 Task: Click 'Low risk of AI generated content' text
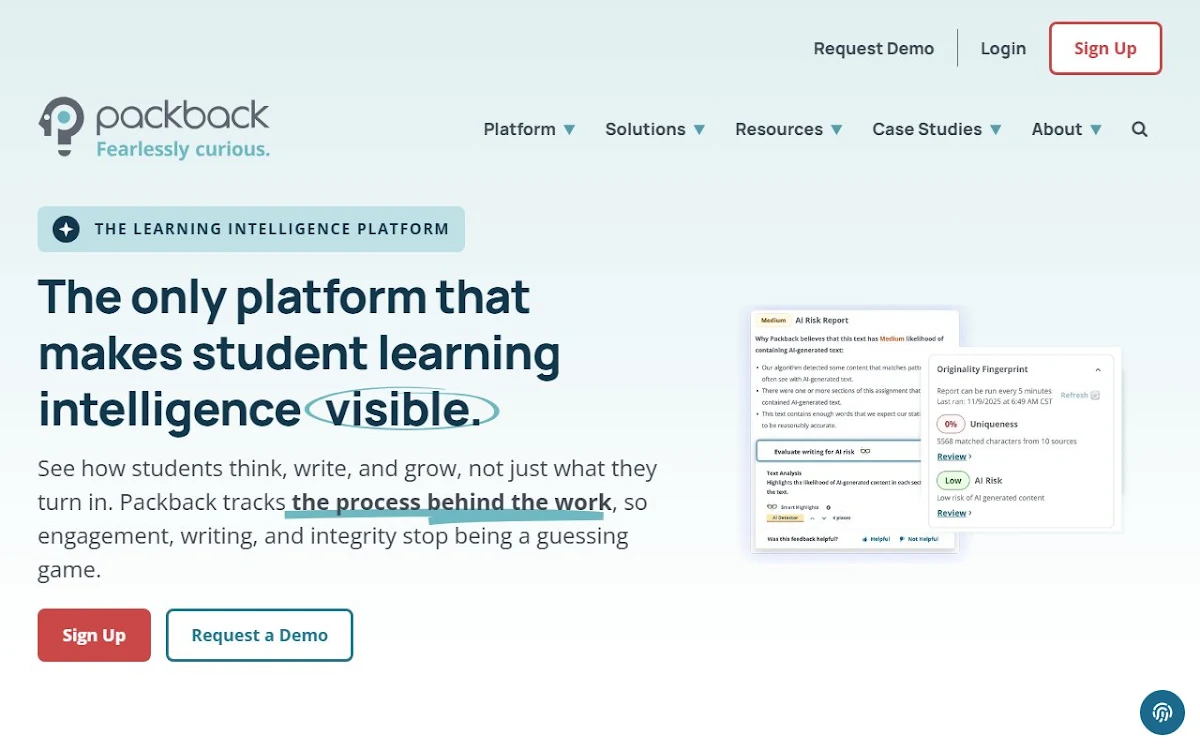(990, 498)
